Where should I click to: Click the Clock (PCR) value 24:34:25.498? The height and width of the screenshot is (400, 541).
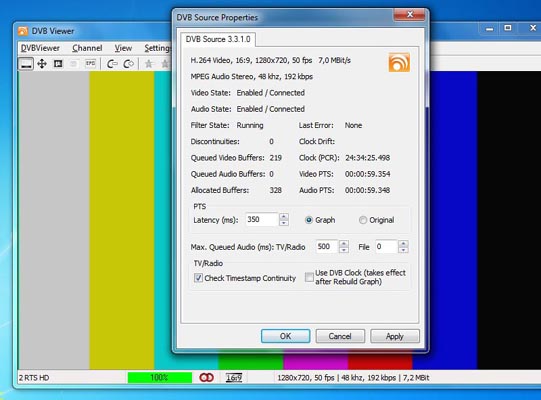click(x=367, y=158)
